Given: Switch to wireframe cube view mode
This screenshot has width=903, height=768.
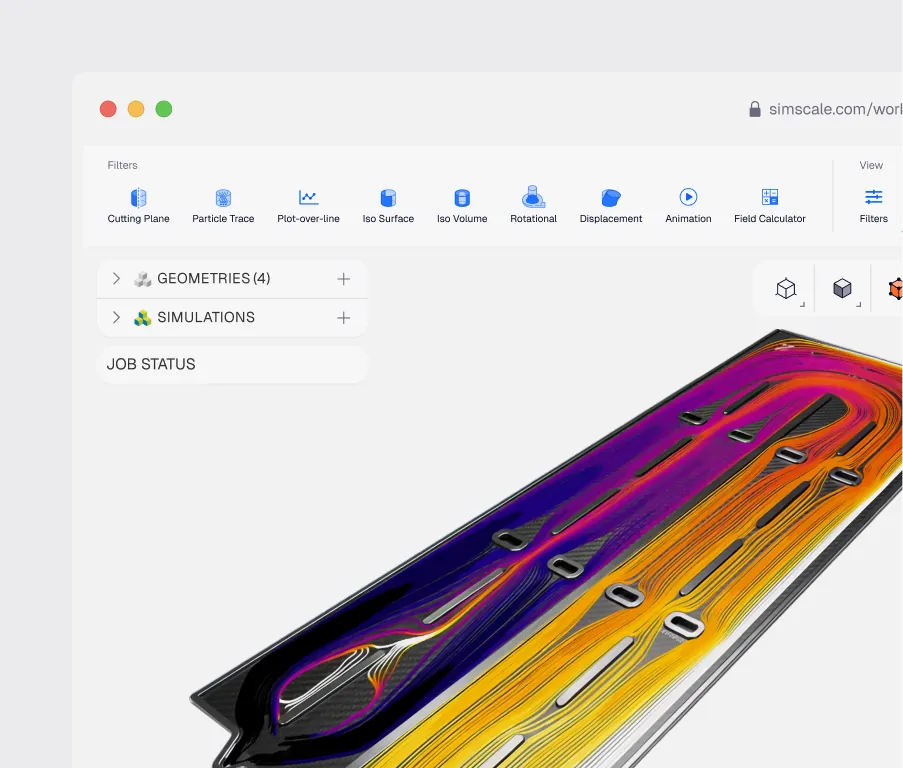Looking at the screenshot, I should point(786,288).
